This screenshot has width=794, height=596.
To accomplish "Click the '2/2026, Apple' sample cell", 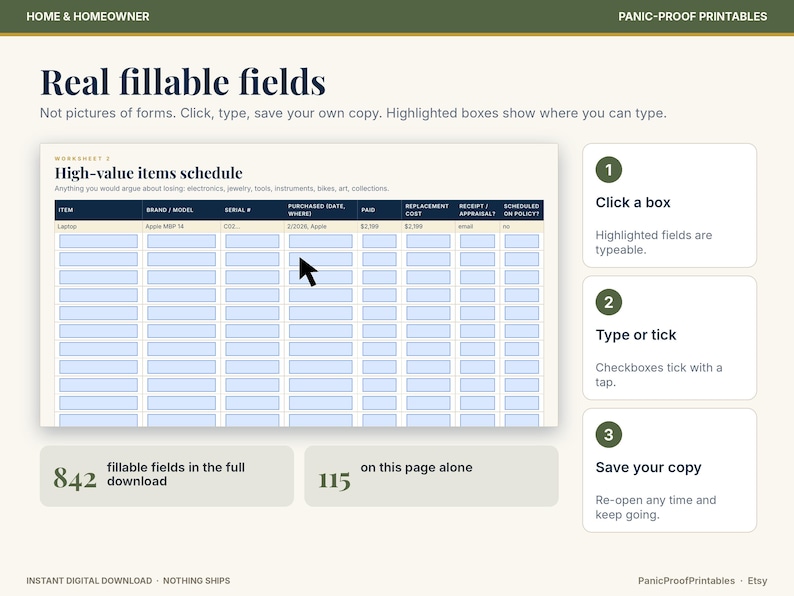I will (321, 226).
